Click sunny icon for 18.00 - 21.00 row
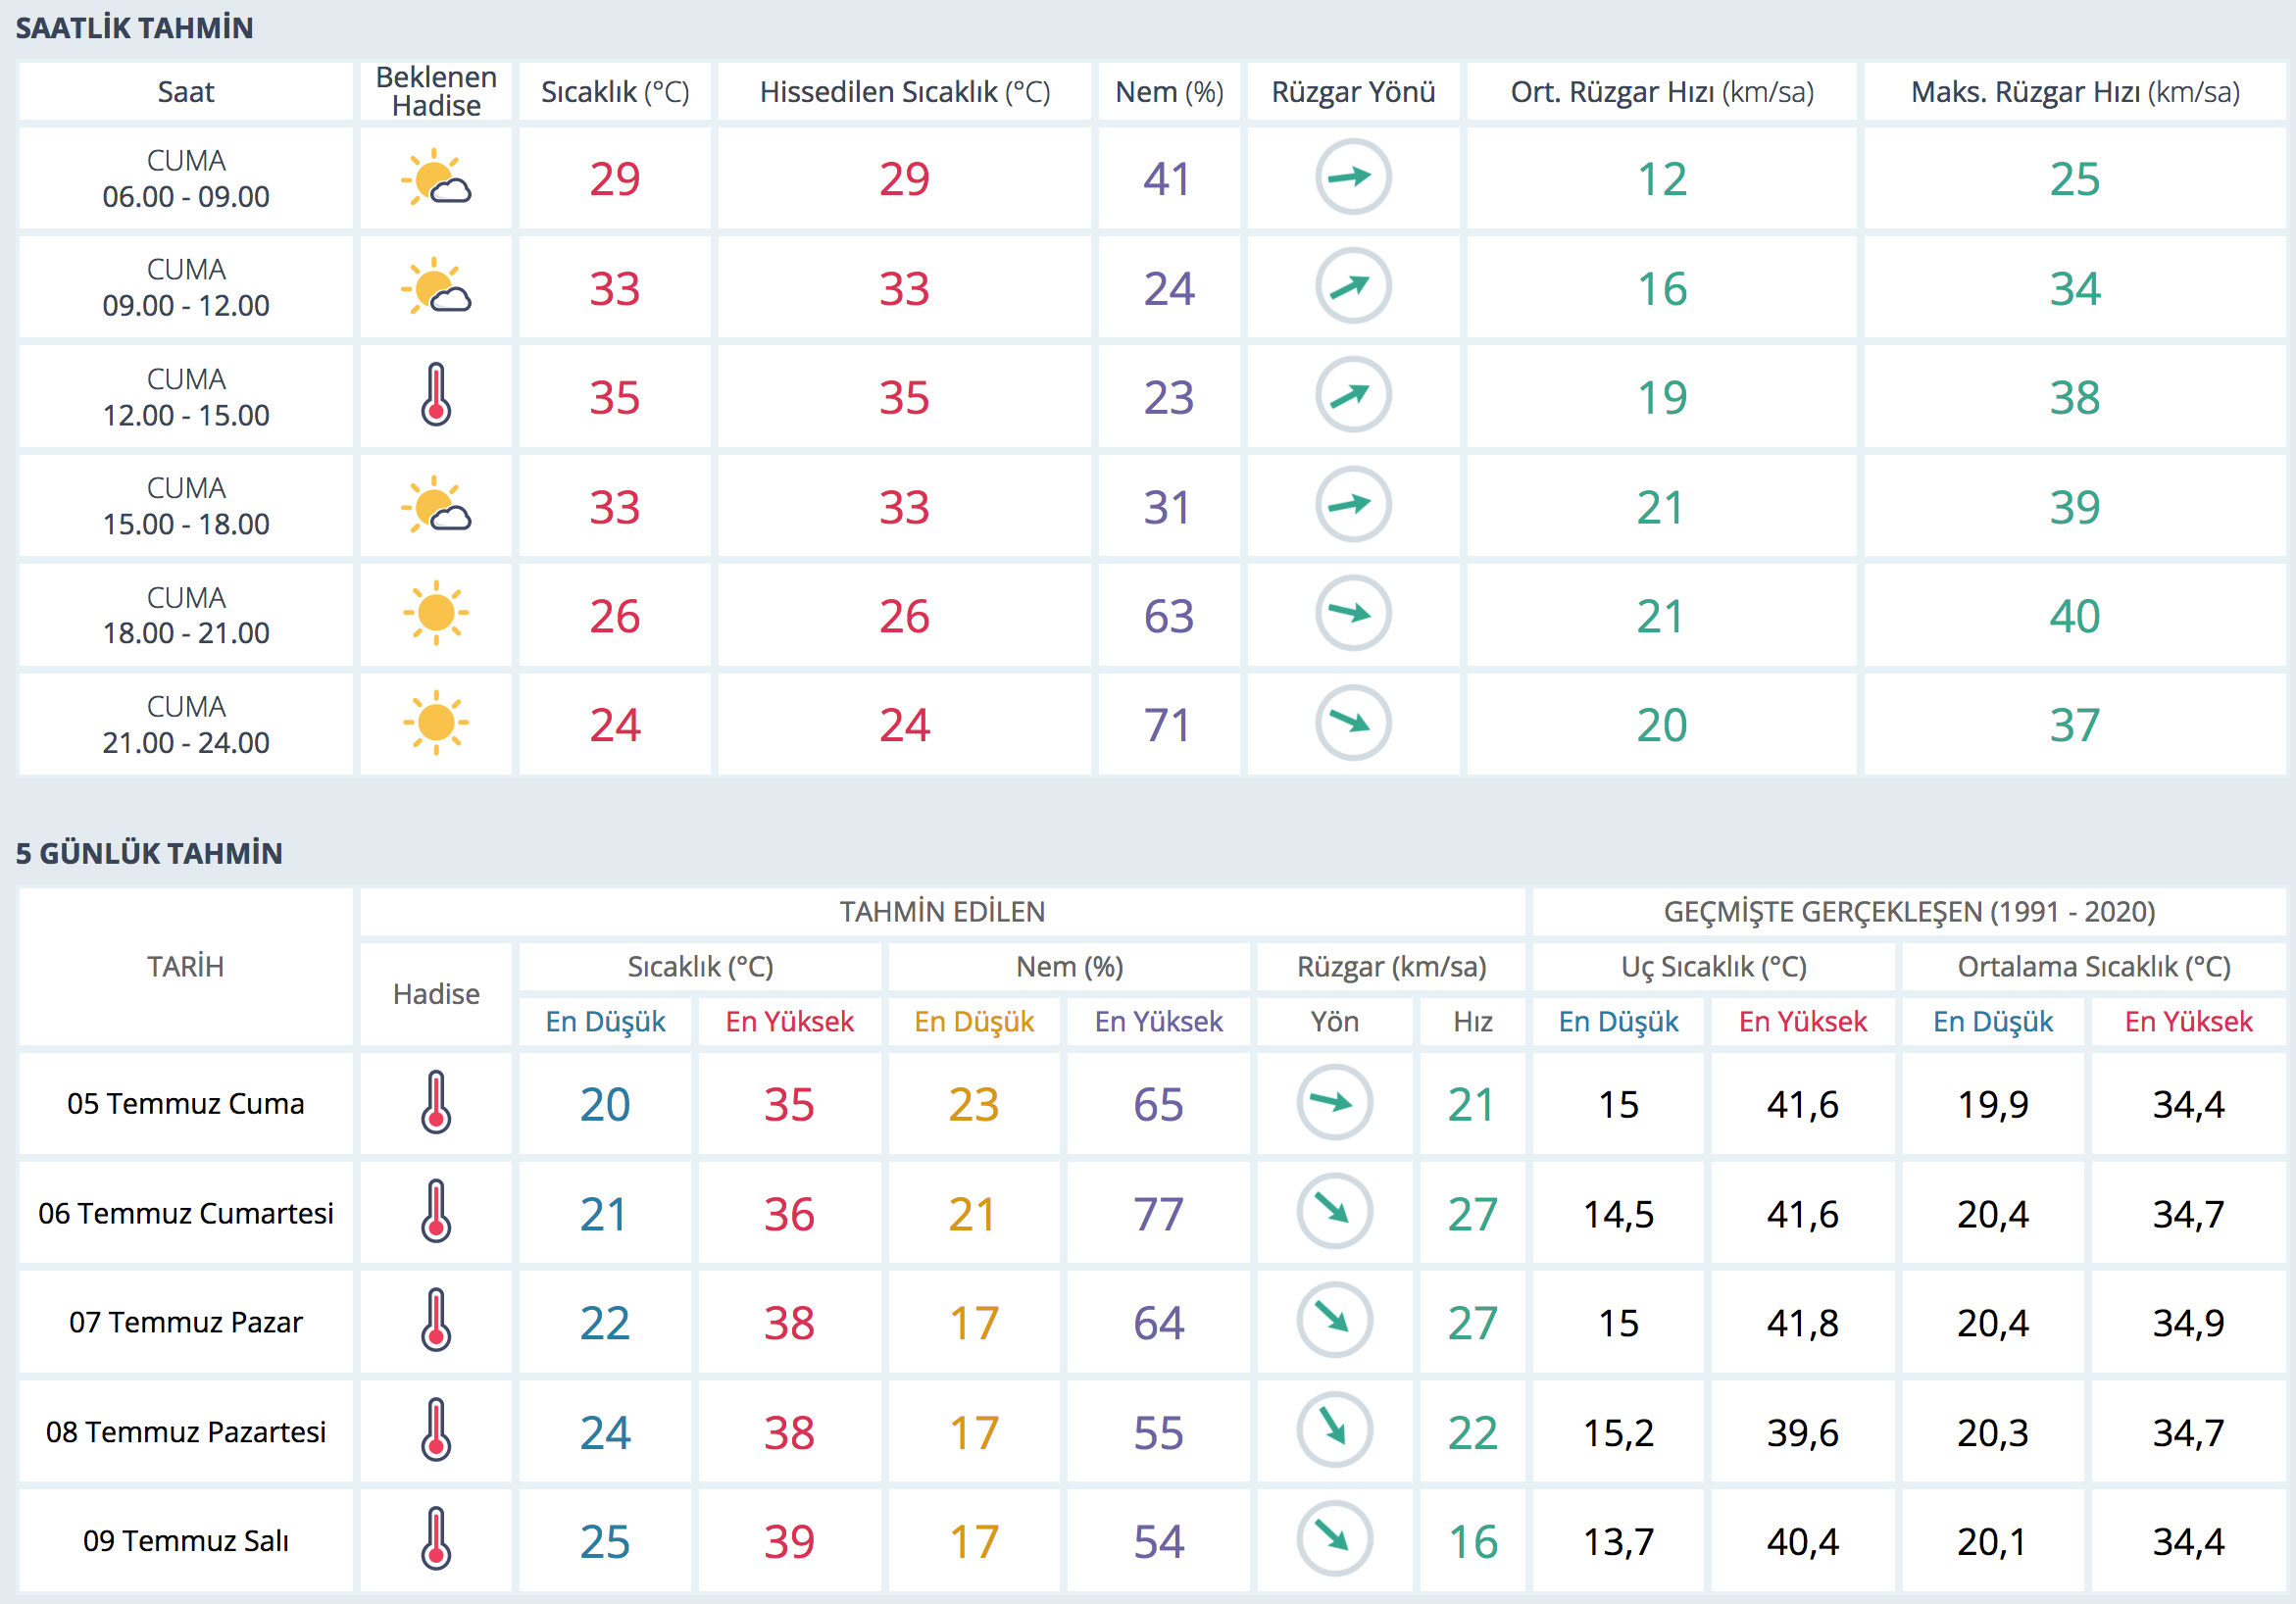This screenshot has height=1604, width=2296. [436, 613]
